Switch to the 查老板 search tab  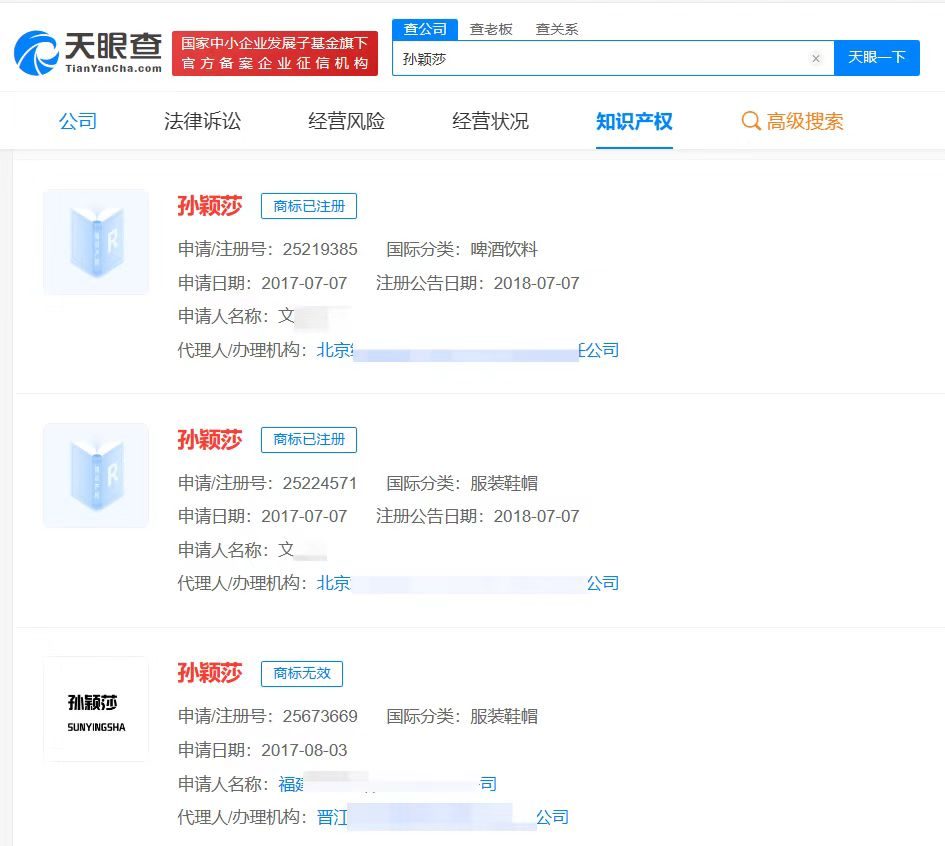click(494, 28)
